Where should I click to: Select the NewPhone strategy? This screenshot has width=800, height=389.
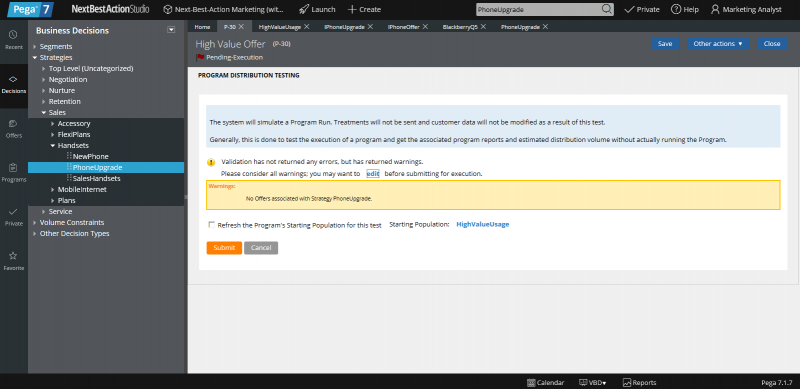point(90,156)
